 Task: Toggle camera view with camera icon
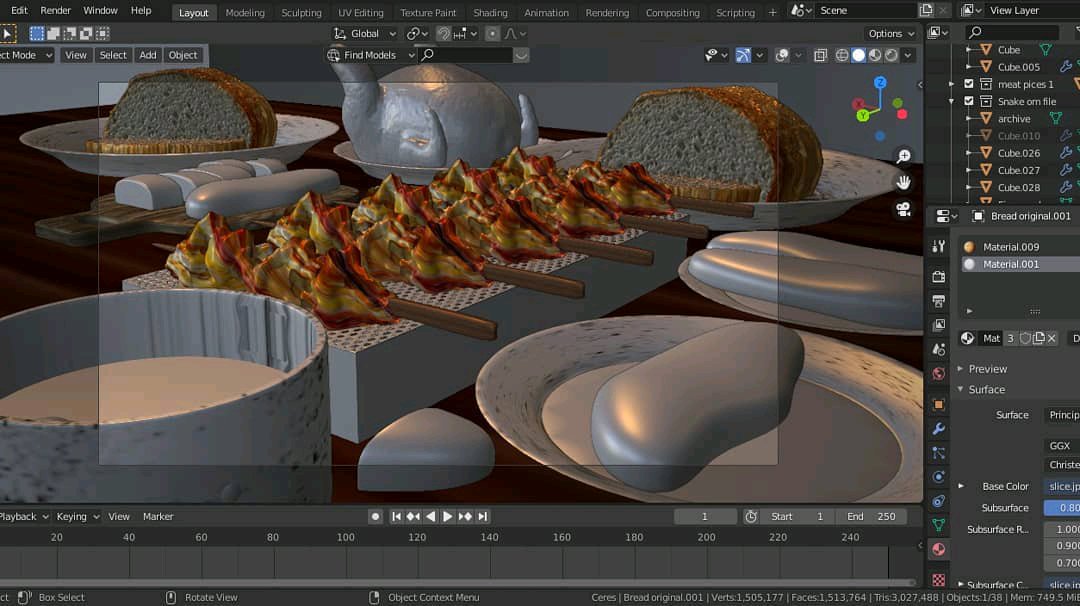903,209
